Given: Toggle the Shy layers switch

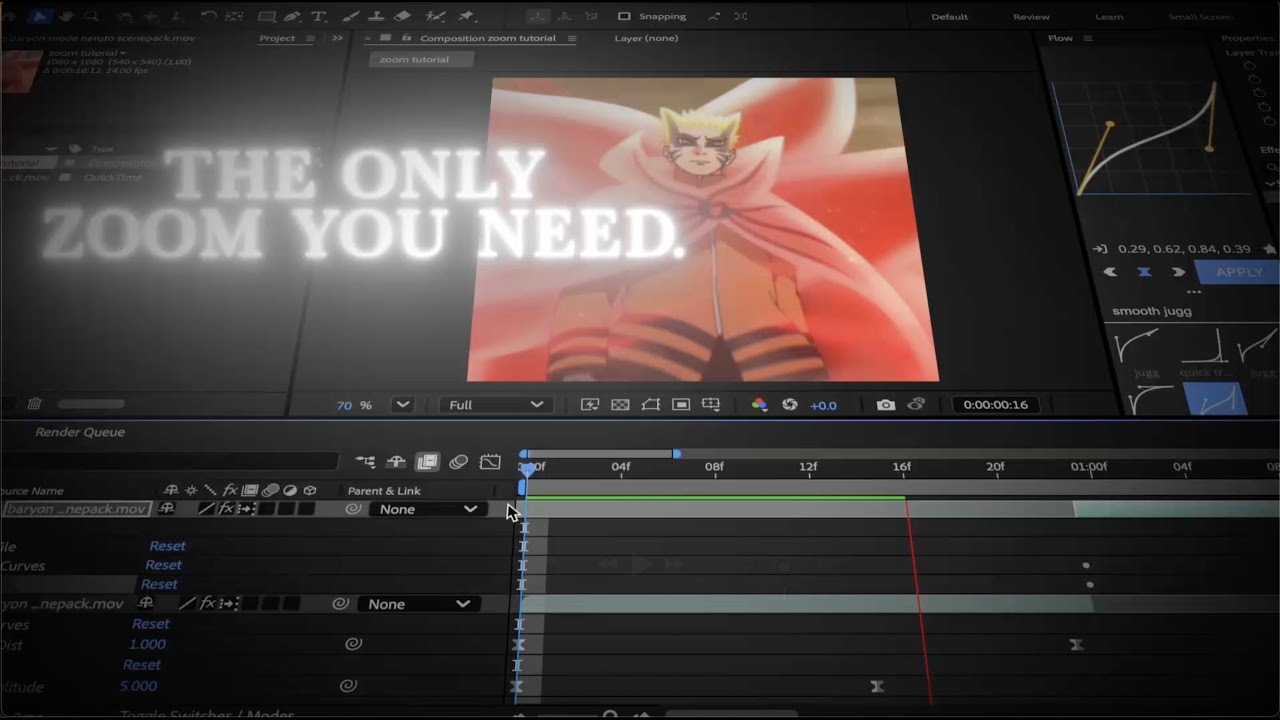Looking at the screenshot, I should point(396,462).
